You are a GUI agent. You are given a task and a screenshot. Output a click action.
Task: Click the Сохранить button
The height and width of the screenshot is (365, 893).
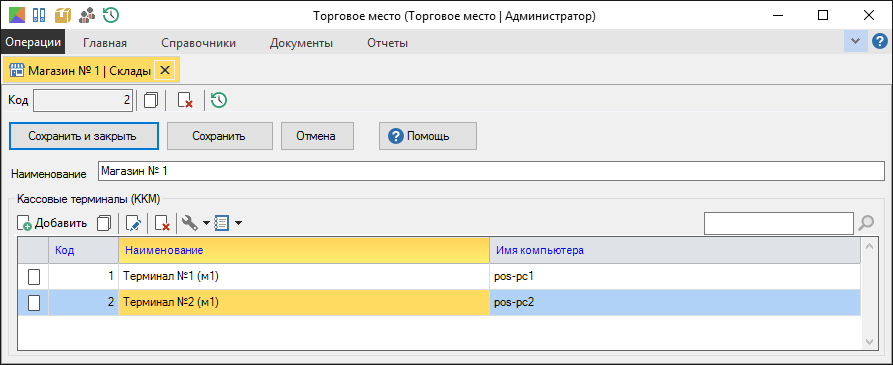pyautogui.click(x=219, y=136)
